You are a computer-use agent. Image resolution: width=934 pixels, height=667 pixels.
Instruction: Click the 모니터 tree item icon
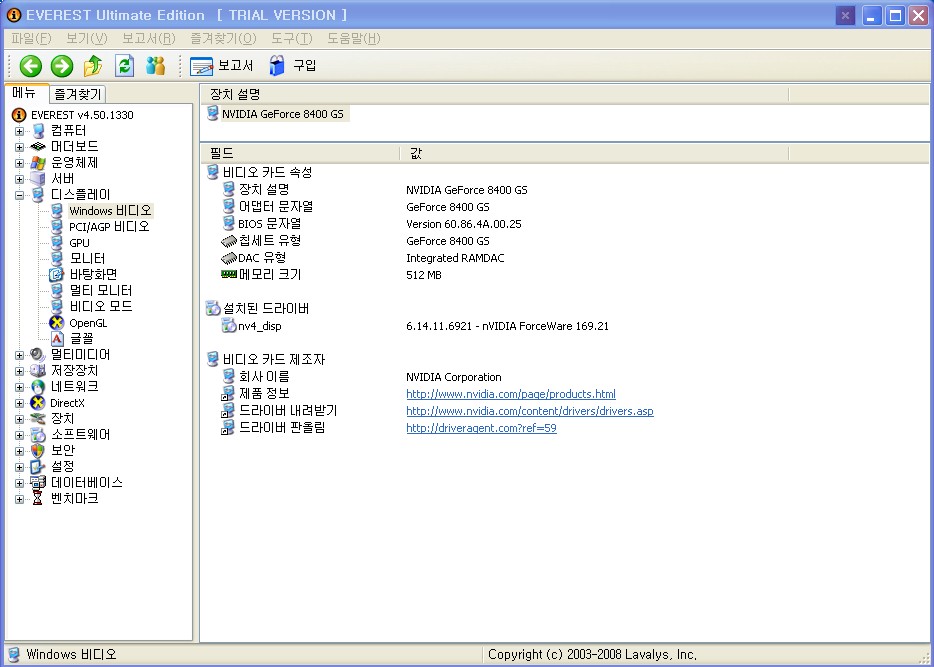click(57, 258)
